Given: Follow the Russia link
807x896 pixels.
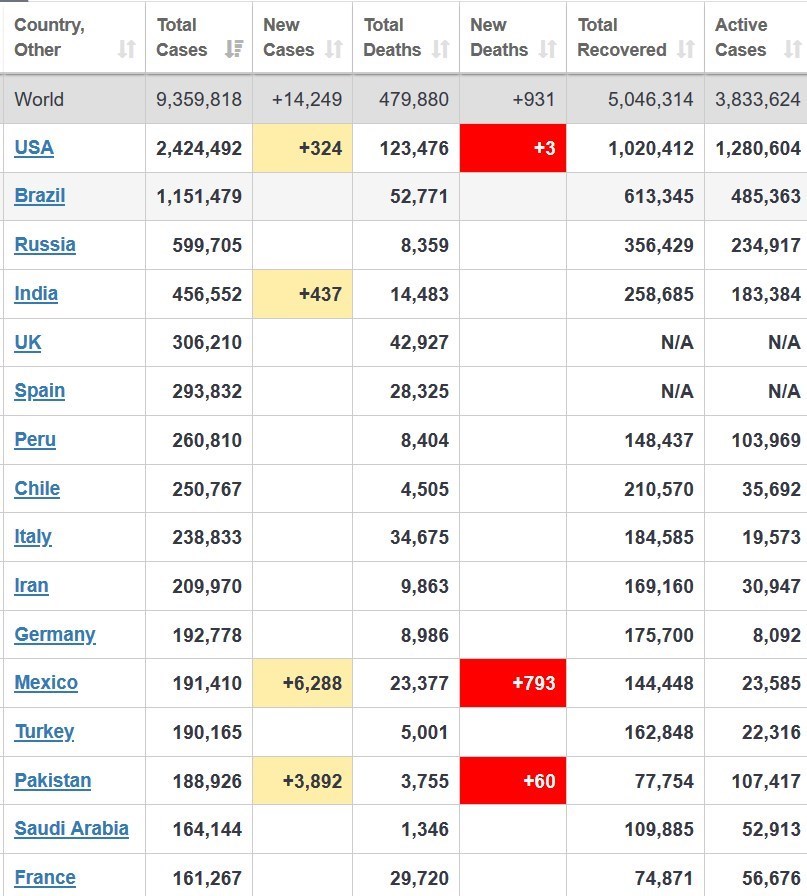Looking at the screenshot, I should point(45,245).
